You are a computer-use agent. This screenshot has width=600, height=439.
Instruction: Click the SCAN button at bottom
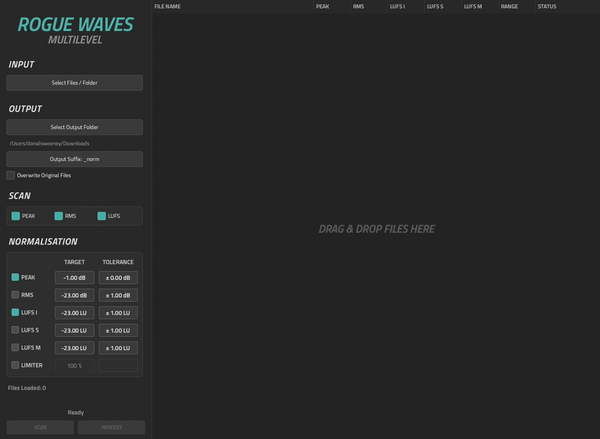(x=40, y=427)
